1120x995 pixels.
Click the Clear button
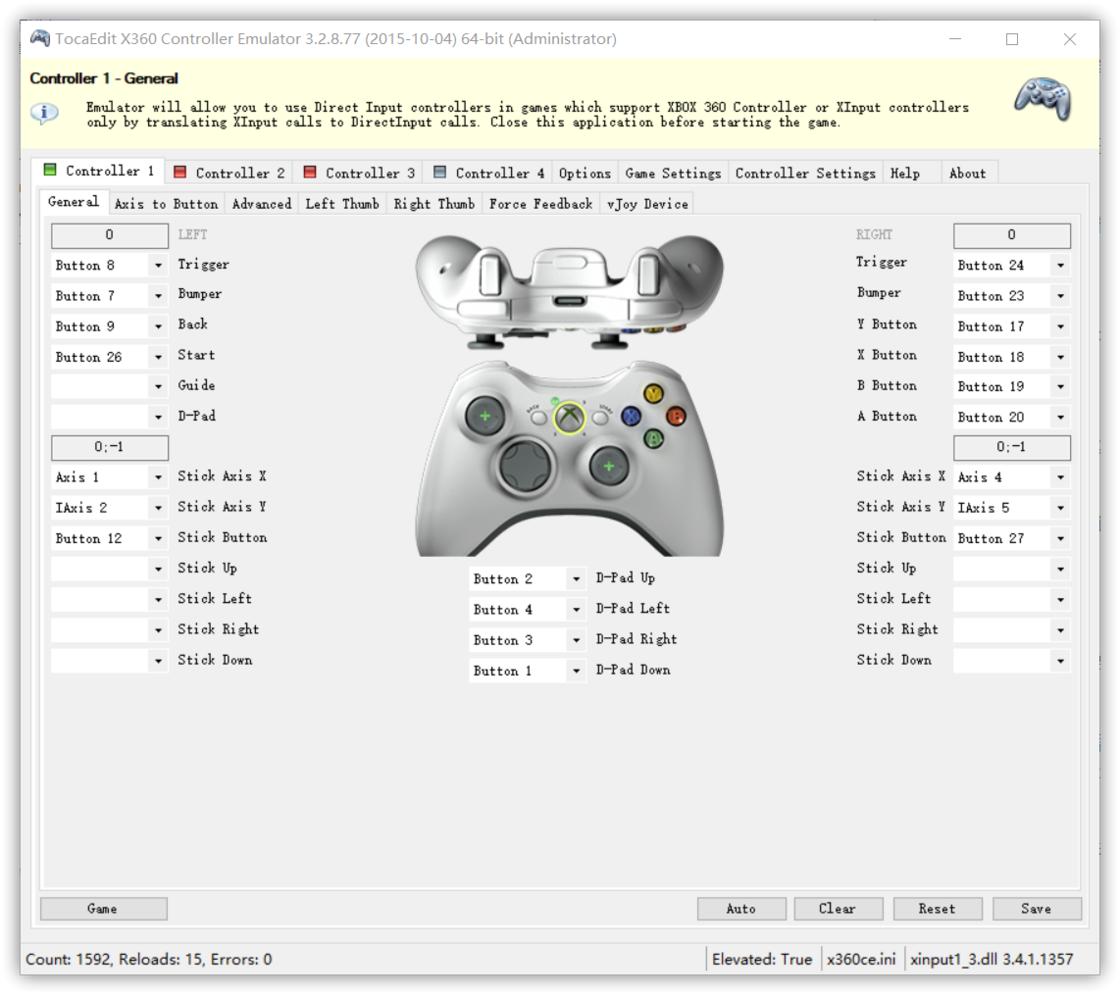click(838, 909)
